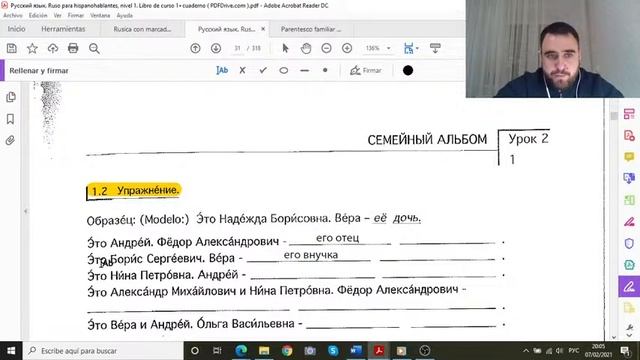Open the Task View taskbar button

(217, 351)
